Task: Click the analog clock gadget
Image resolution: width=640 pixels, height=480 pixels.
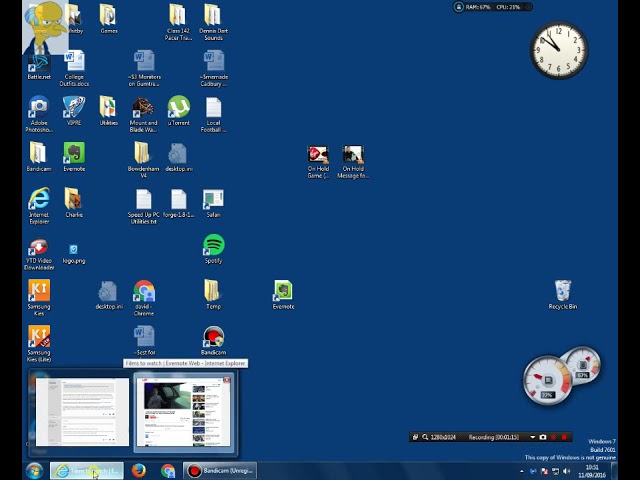Action: coord(559,50)
